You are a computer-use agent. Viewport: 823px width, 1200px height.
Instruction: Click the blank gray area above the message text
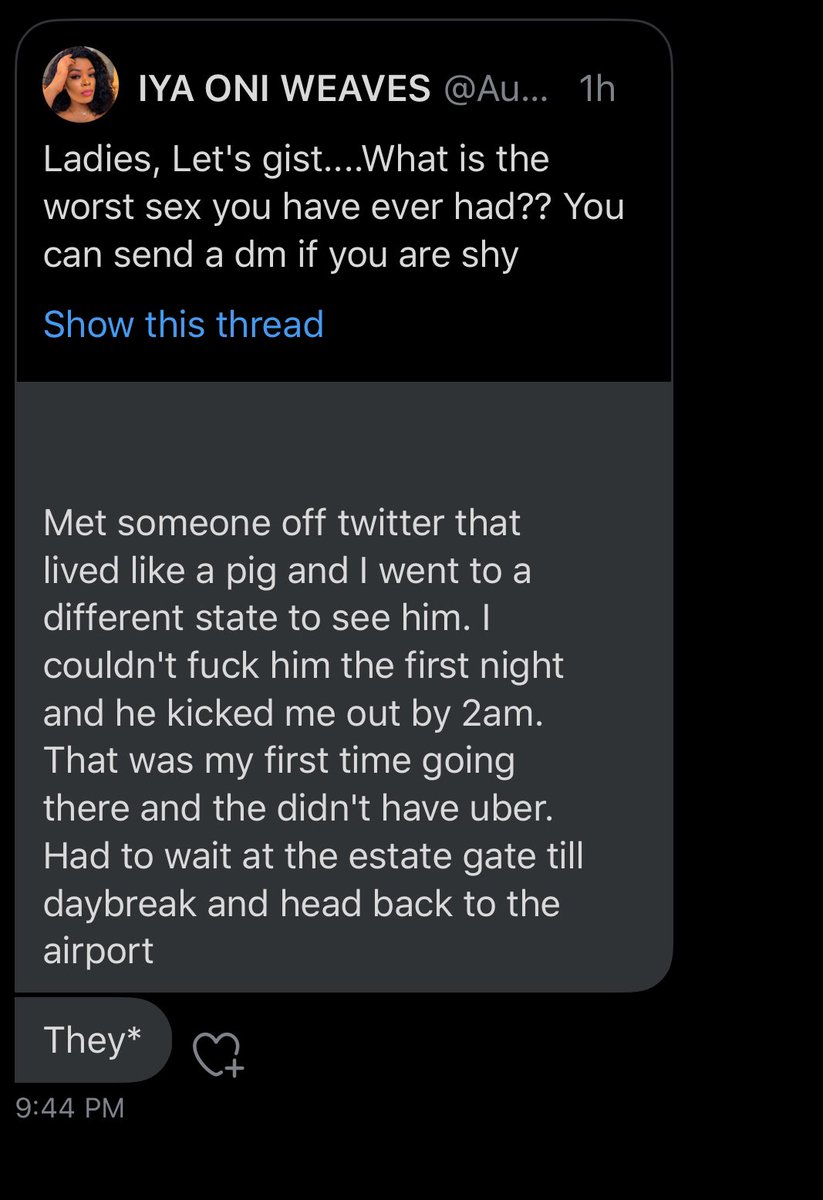[x=343, y=440]
